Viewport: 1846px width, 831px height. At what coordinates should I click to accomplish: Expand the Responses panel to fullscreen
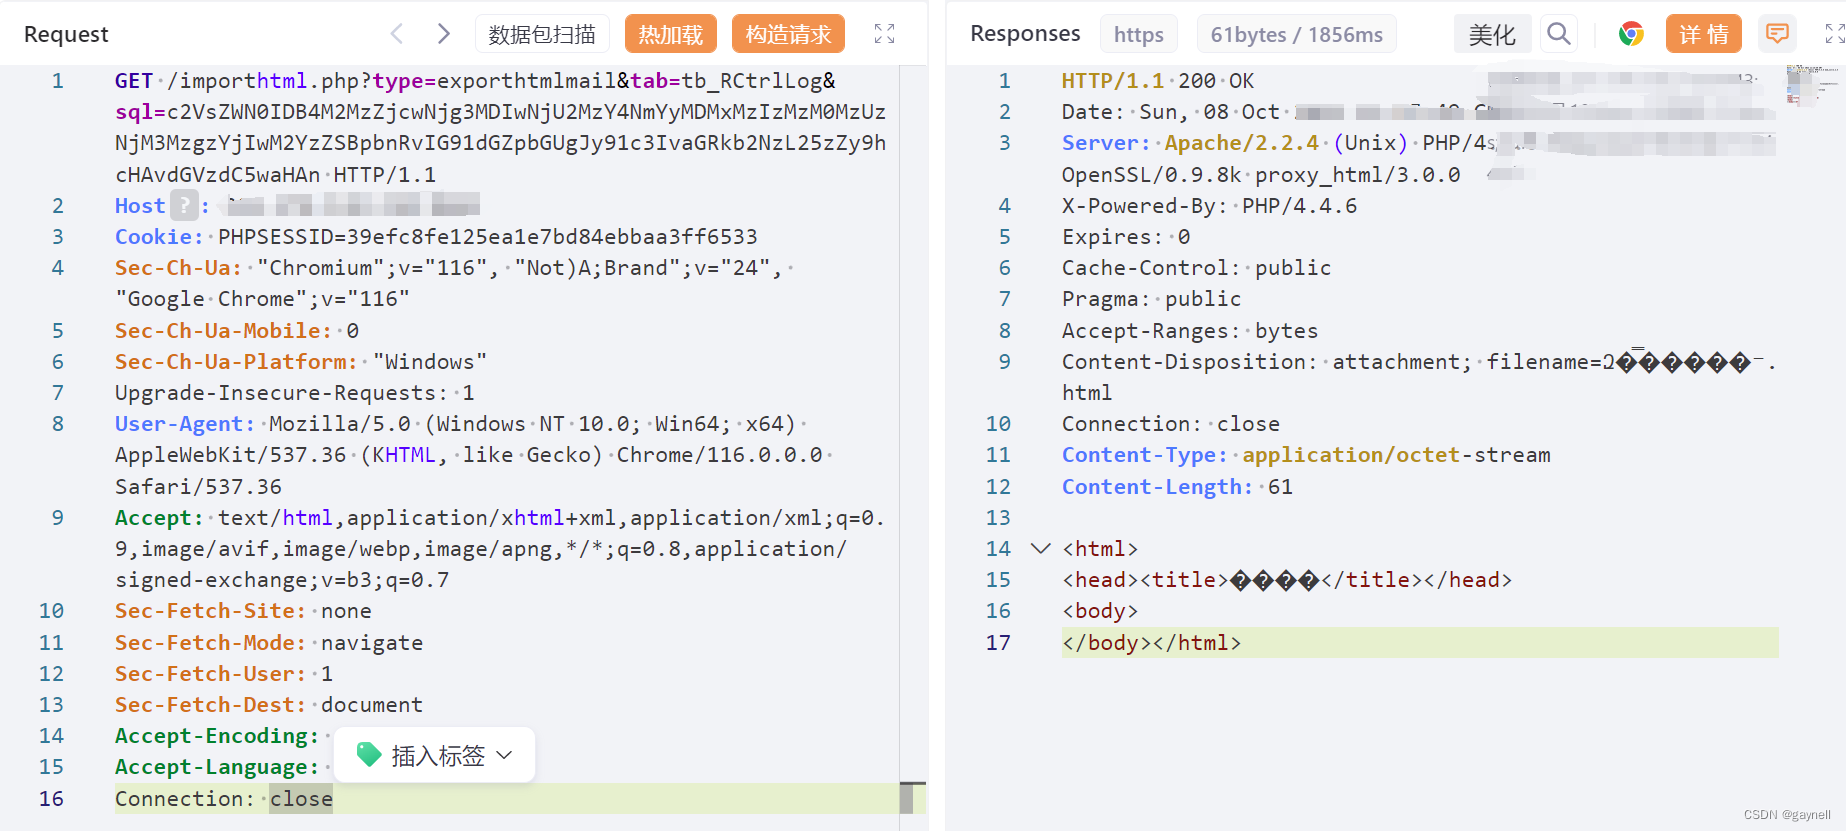coord(1834,34)
